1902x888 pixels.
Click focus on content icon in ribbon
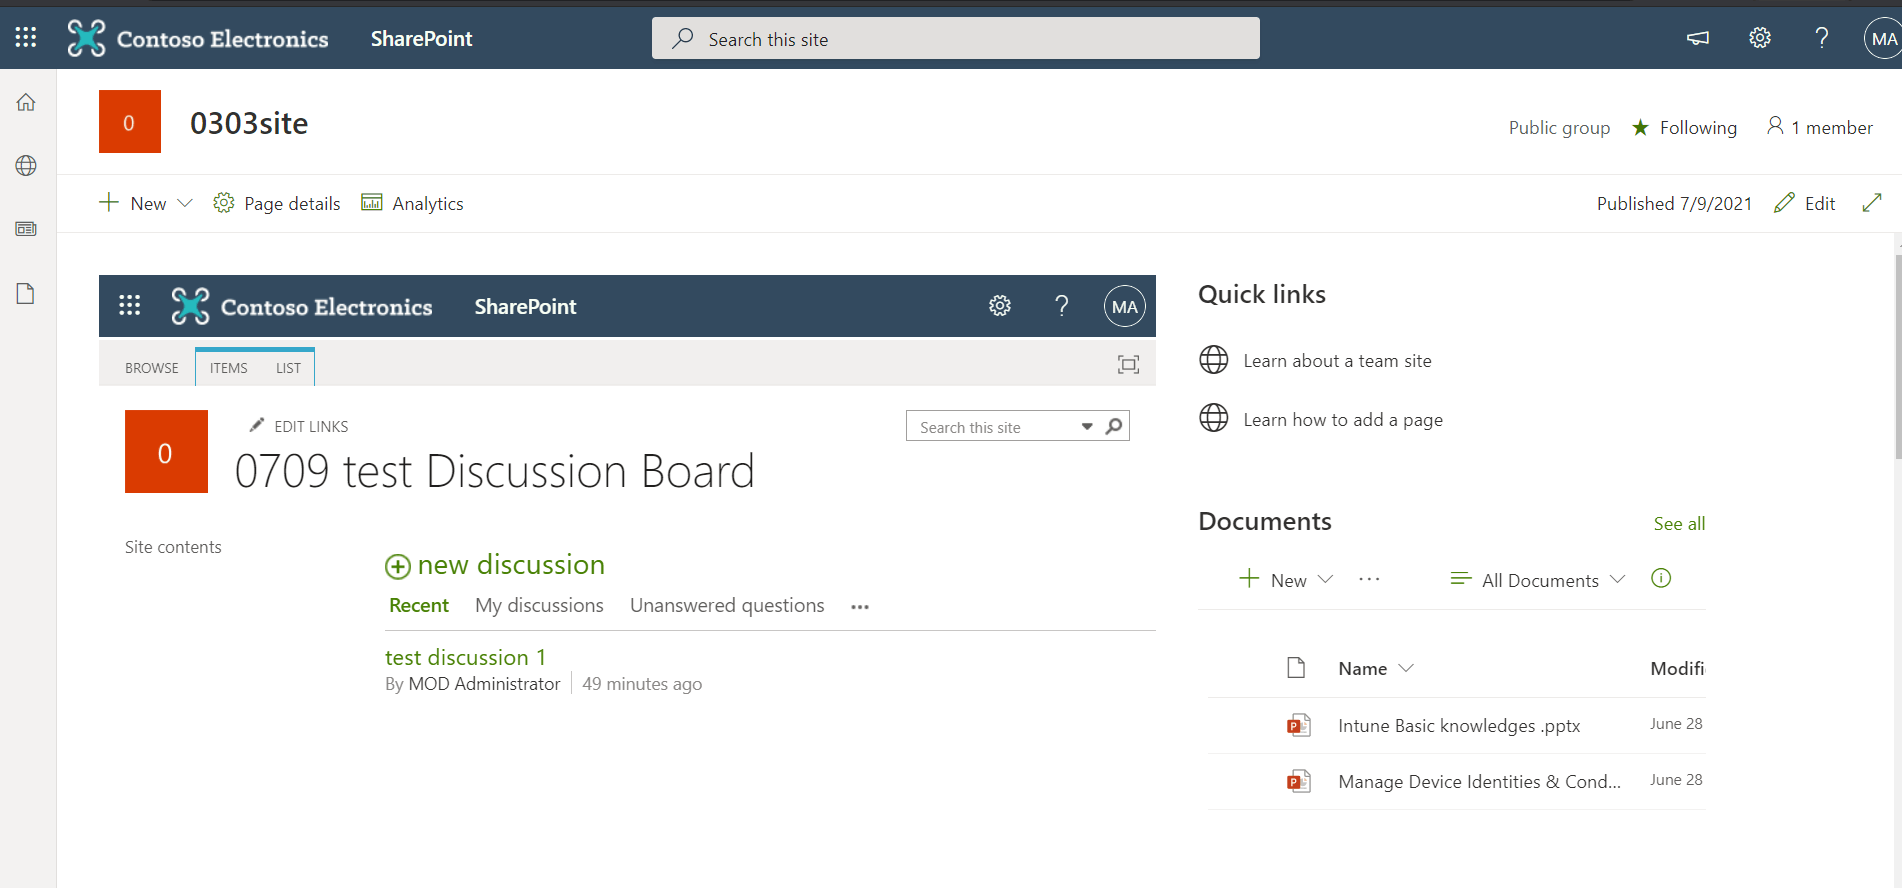click(1129, 365)
